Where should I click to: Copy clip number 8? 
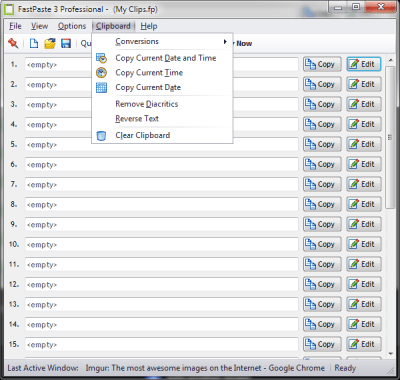(322, 204)
